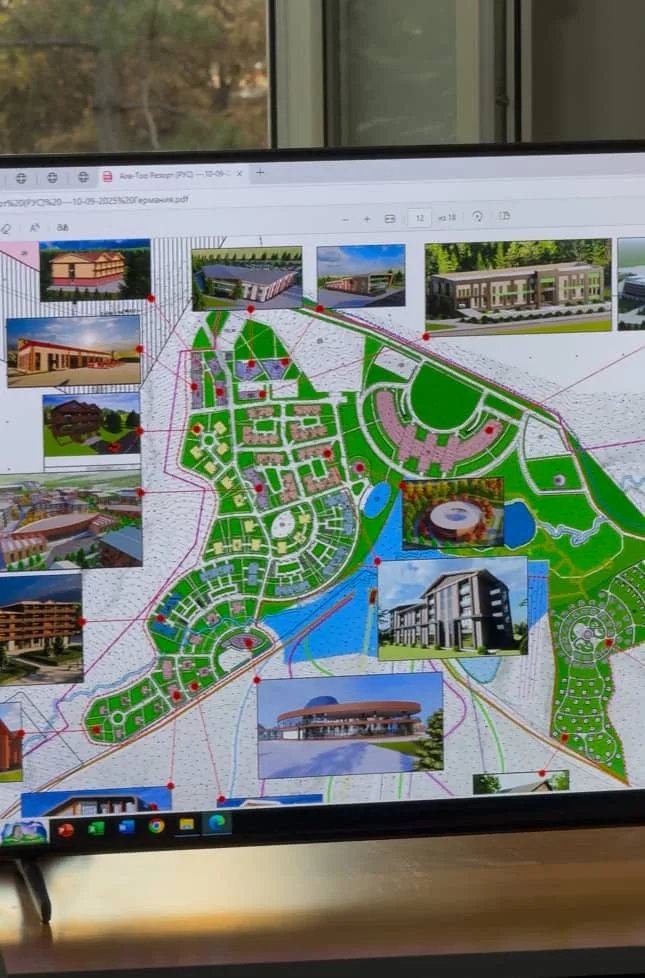Click the zoom in plus button
Screen dimensions: 645x978
367,218
